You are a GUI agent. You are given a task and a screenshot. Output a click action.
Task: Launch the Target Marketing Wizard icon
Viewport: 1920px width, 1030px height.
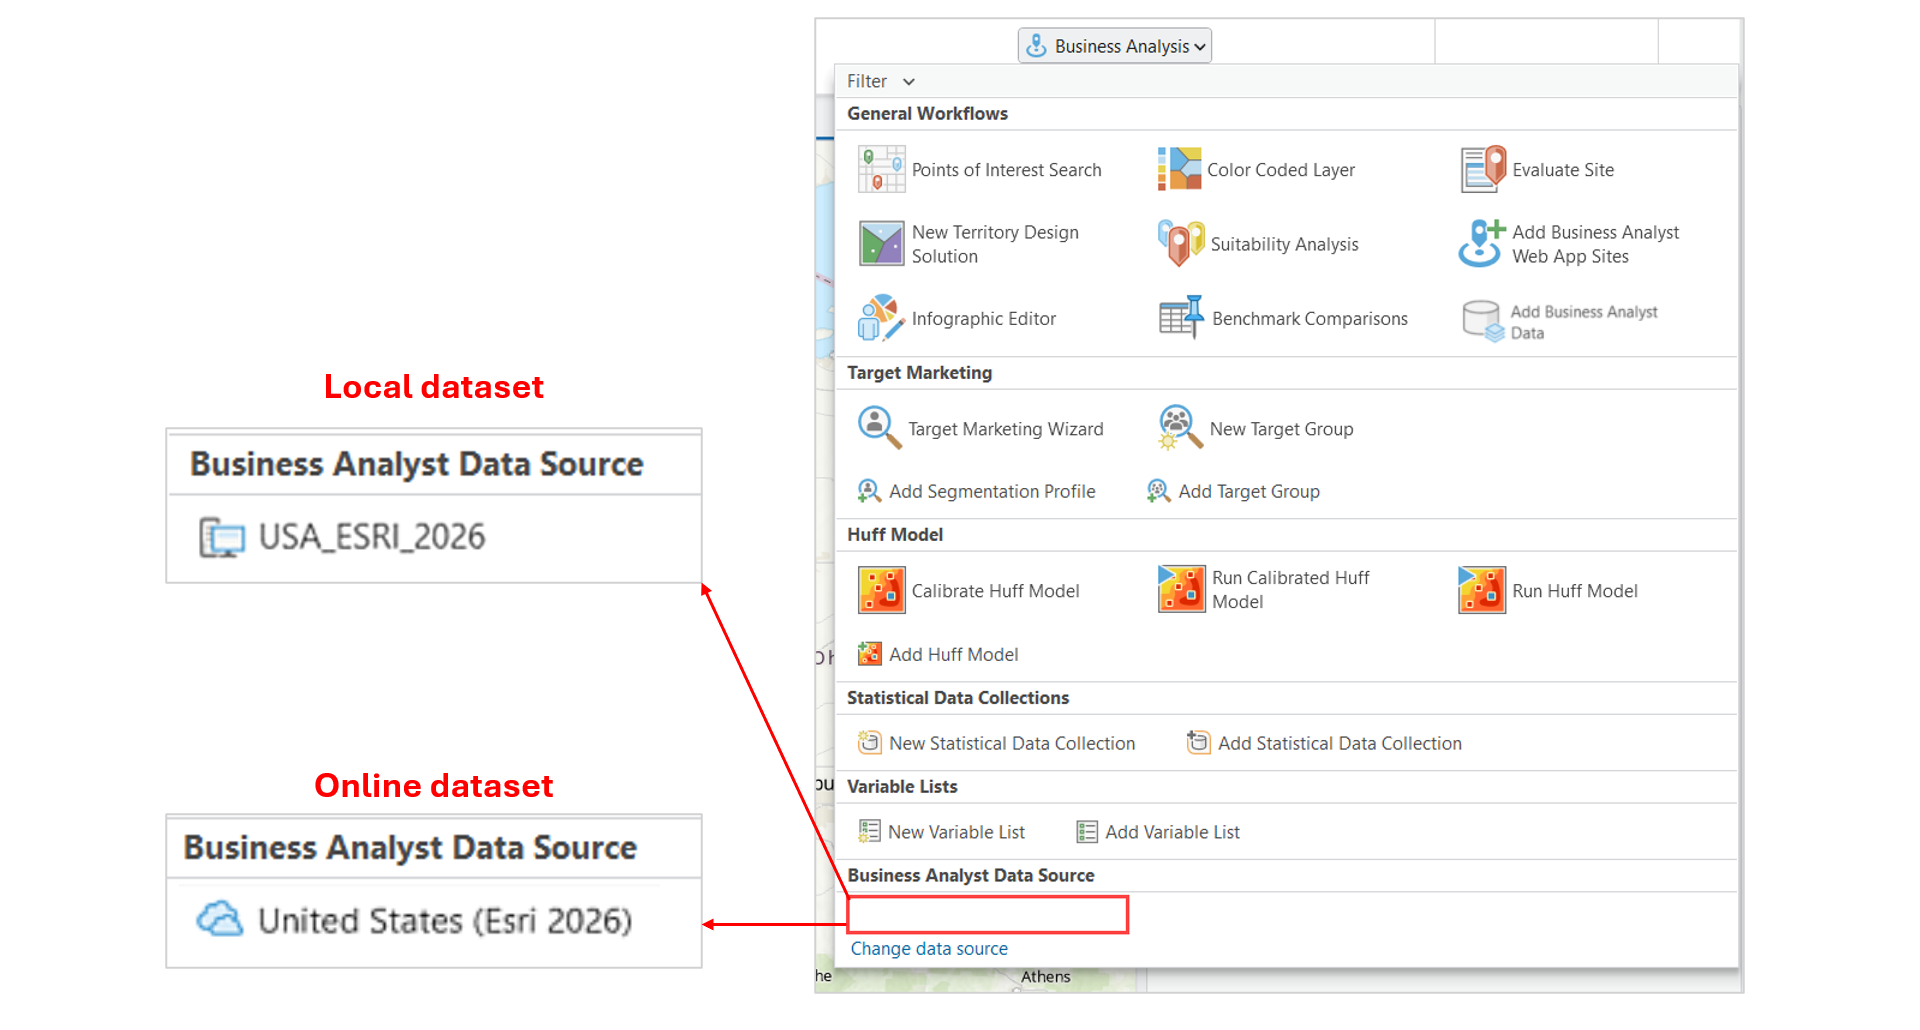point(880,428)
